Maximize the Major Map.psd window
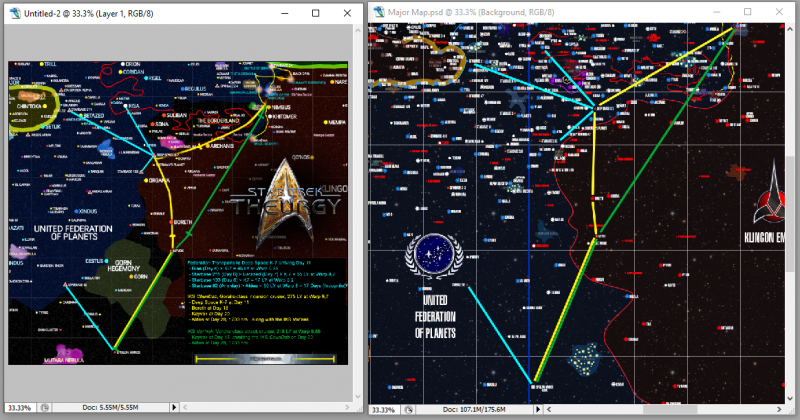This screenshot has height=420, width=800. pyautogui.click(x=747, y=12)
